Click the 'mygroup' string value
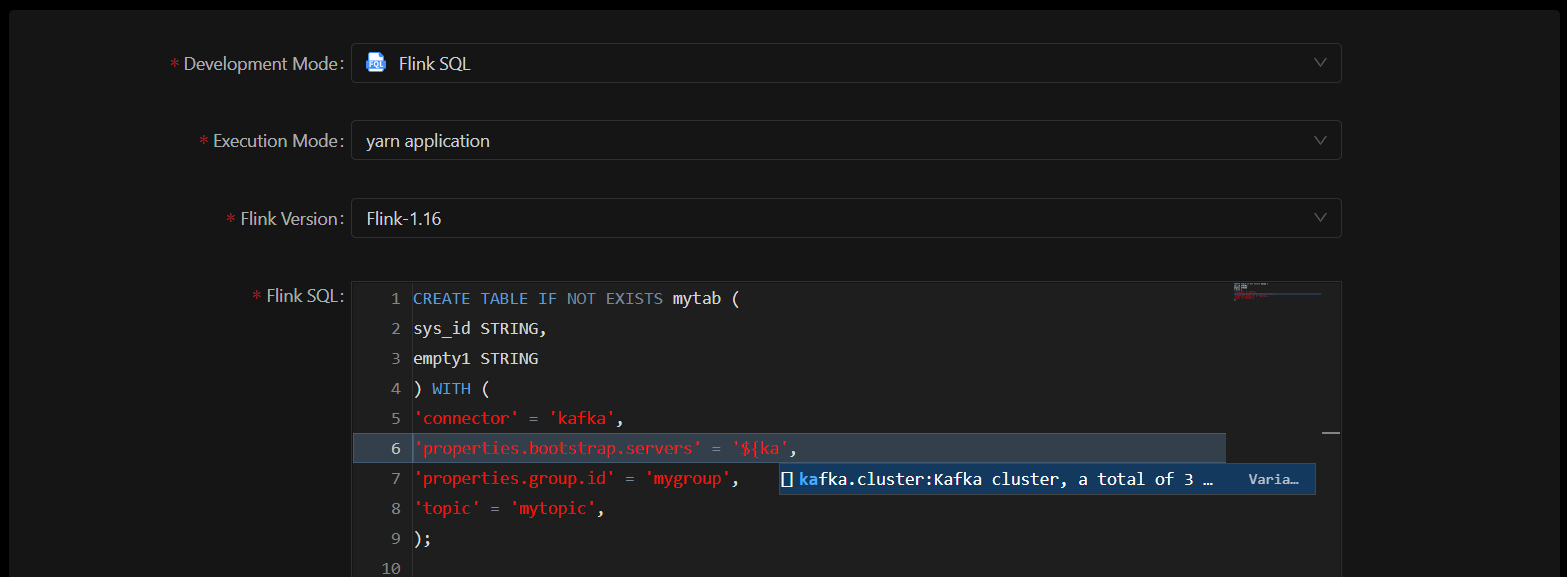This screenshot has height=577, width=1567. pyautogui.click(x=691, y=479)
